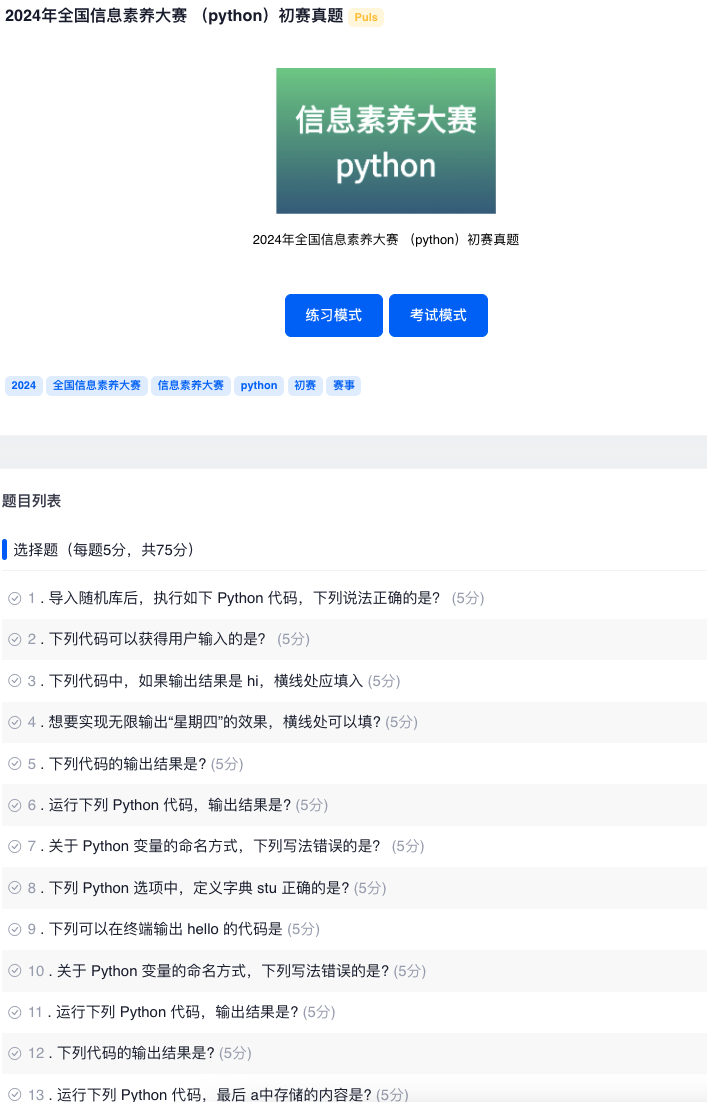Click check icon for question 10
707x1102 pixels.
(15, 971)
